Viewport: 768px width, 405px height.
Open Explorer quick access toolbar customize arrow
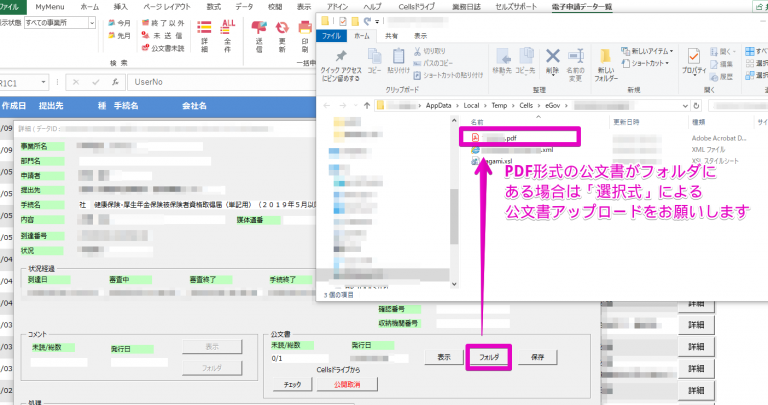(377, 22)
